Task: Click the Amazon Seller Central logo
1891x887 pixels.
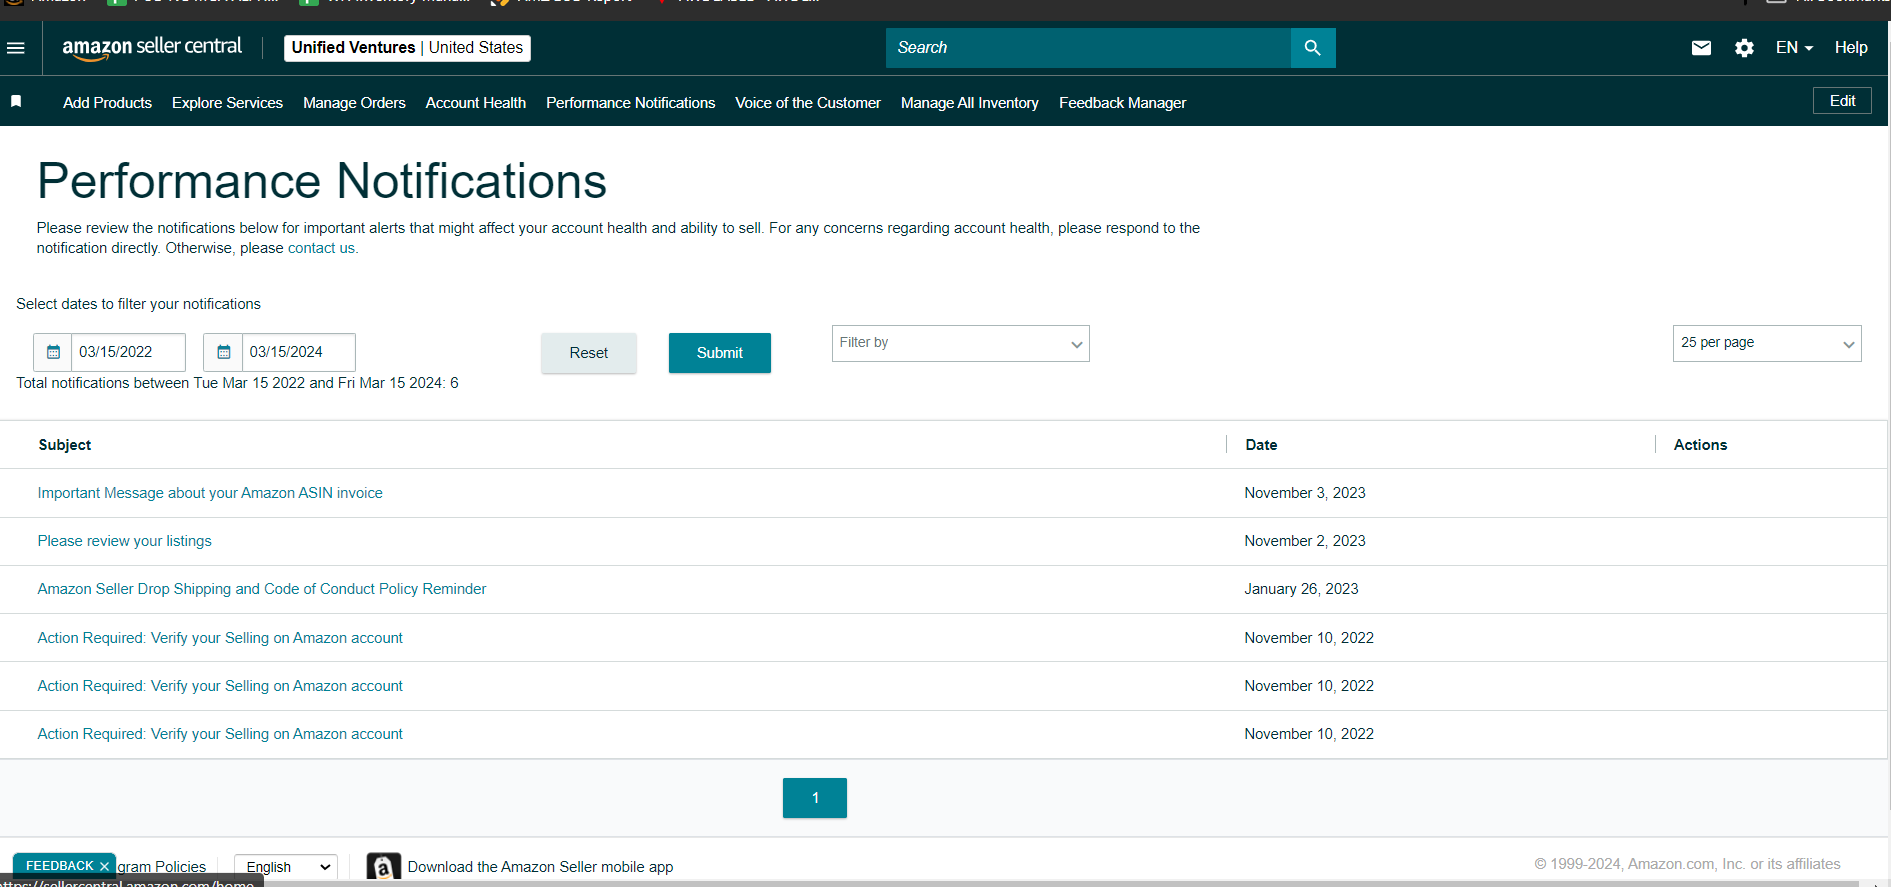Action: pos(152,47)
